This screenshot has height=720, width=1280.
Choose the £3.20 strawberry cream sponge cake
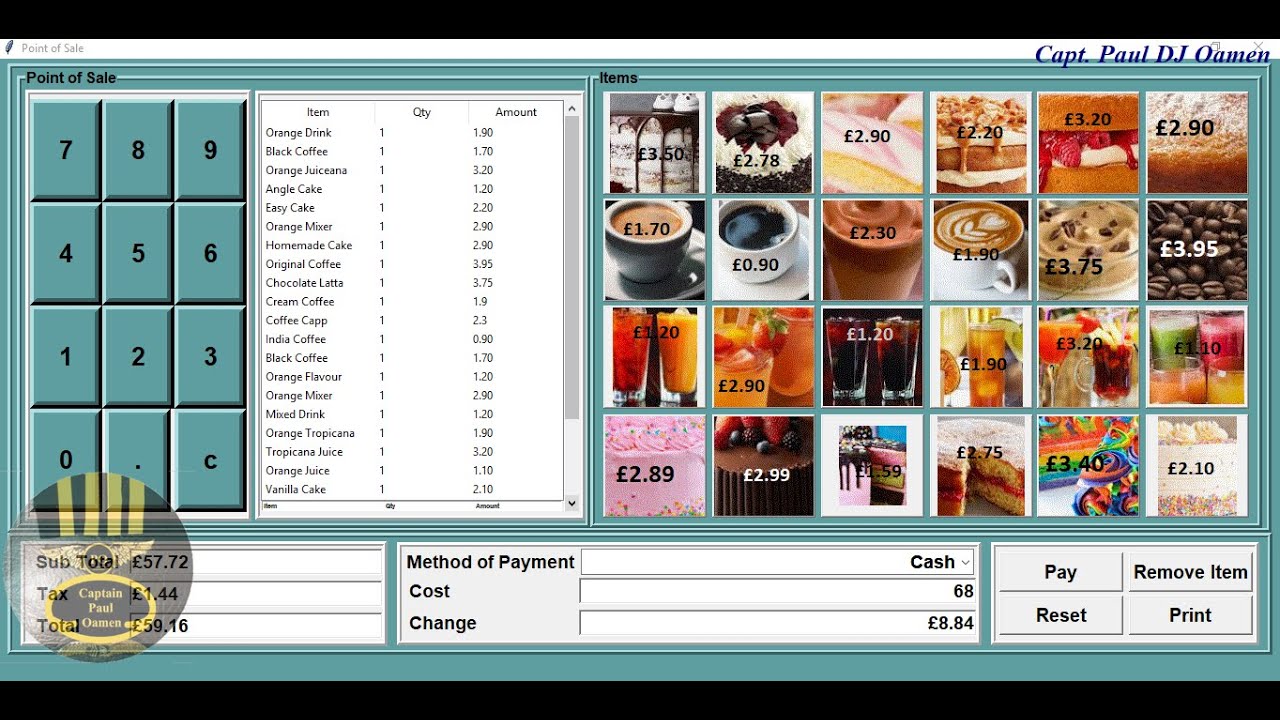click(x=1088, y=143)
